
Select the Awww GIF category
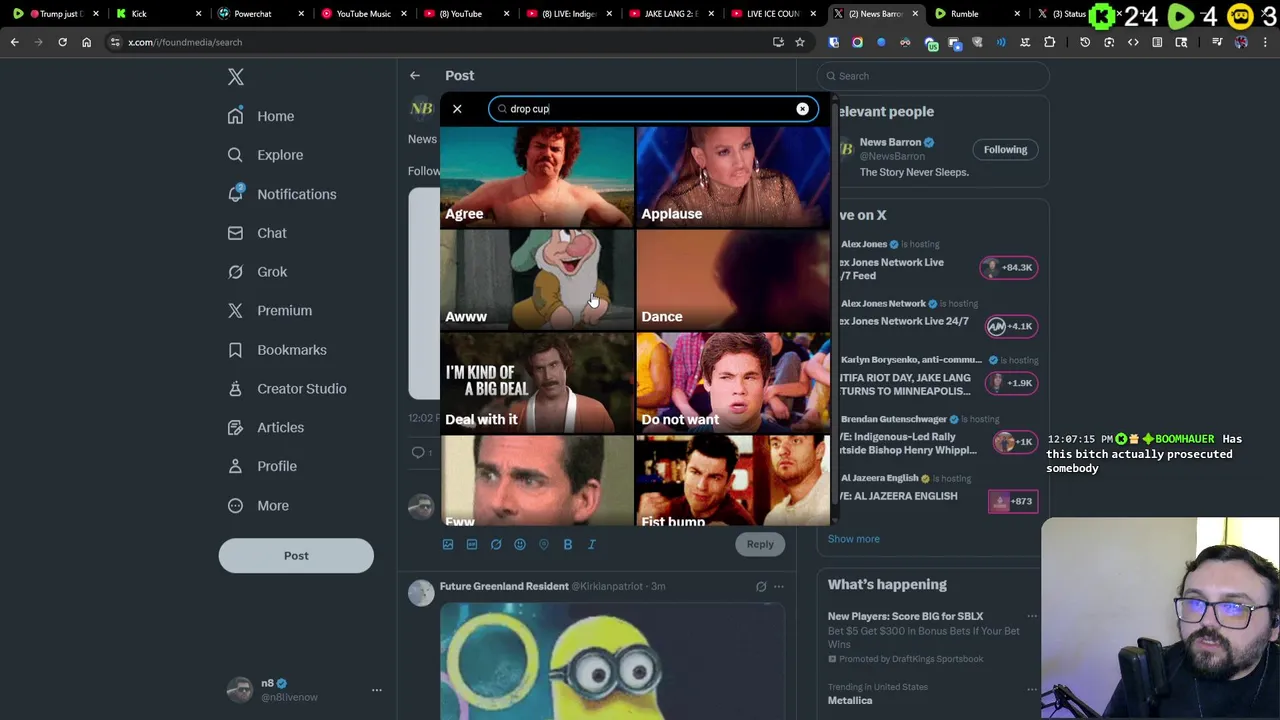(537, 279)
